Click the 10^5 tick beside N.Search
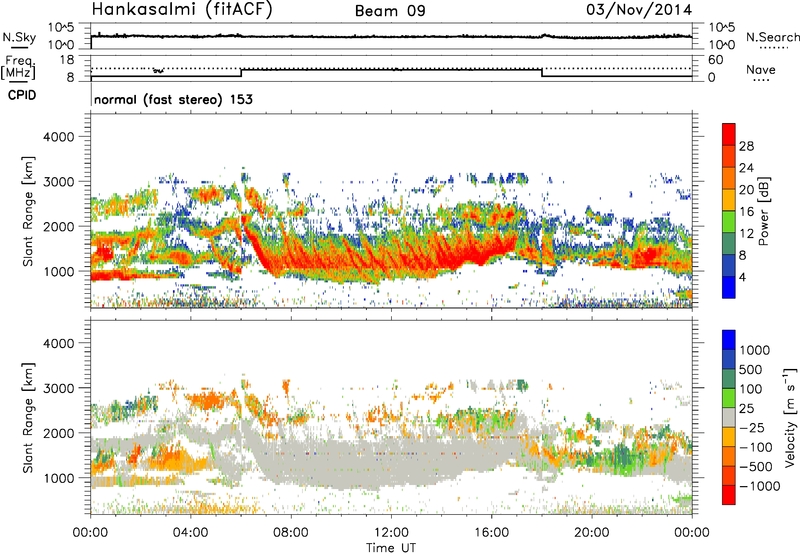This screenshot has width=800, height=554. point(721,27)
